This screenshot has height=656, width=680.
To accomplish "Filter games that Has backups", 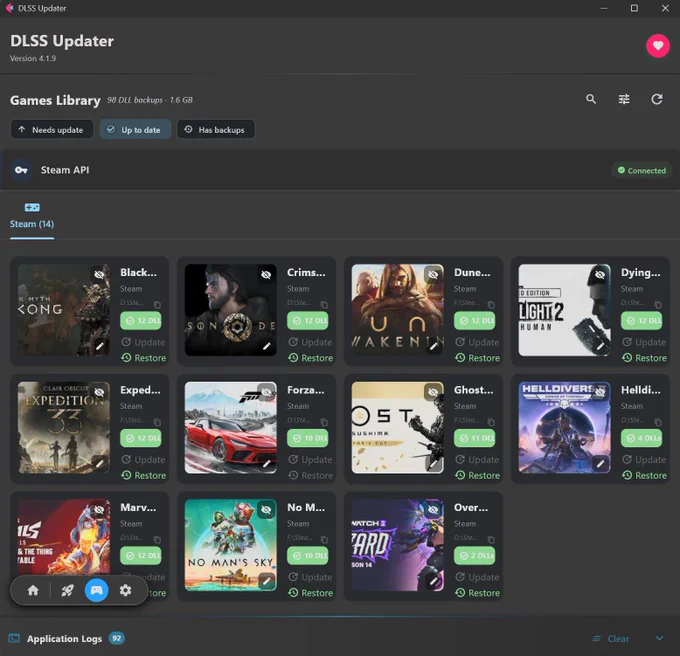I will 216,130.
